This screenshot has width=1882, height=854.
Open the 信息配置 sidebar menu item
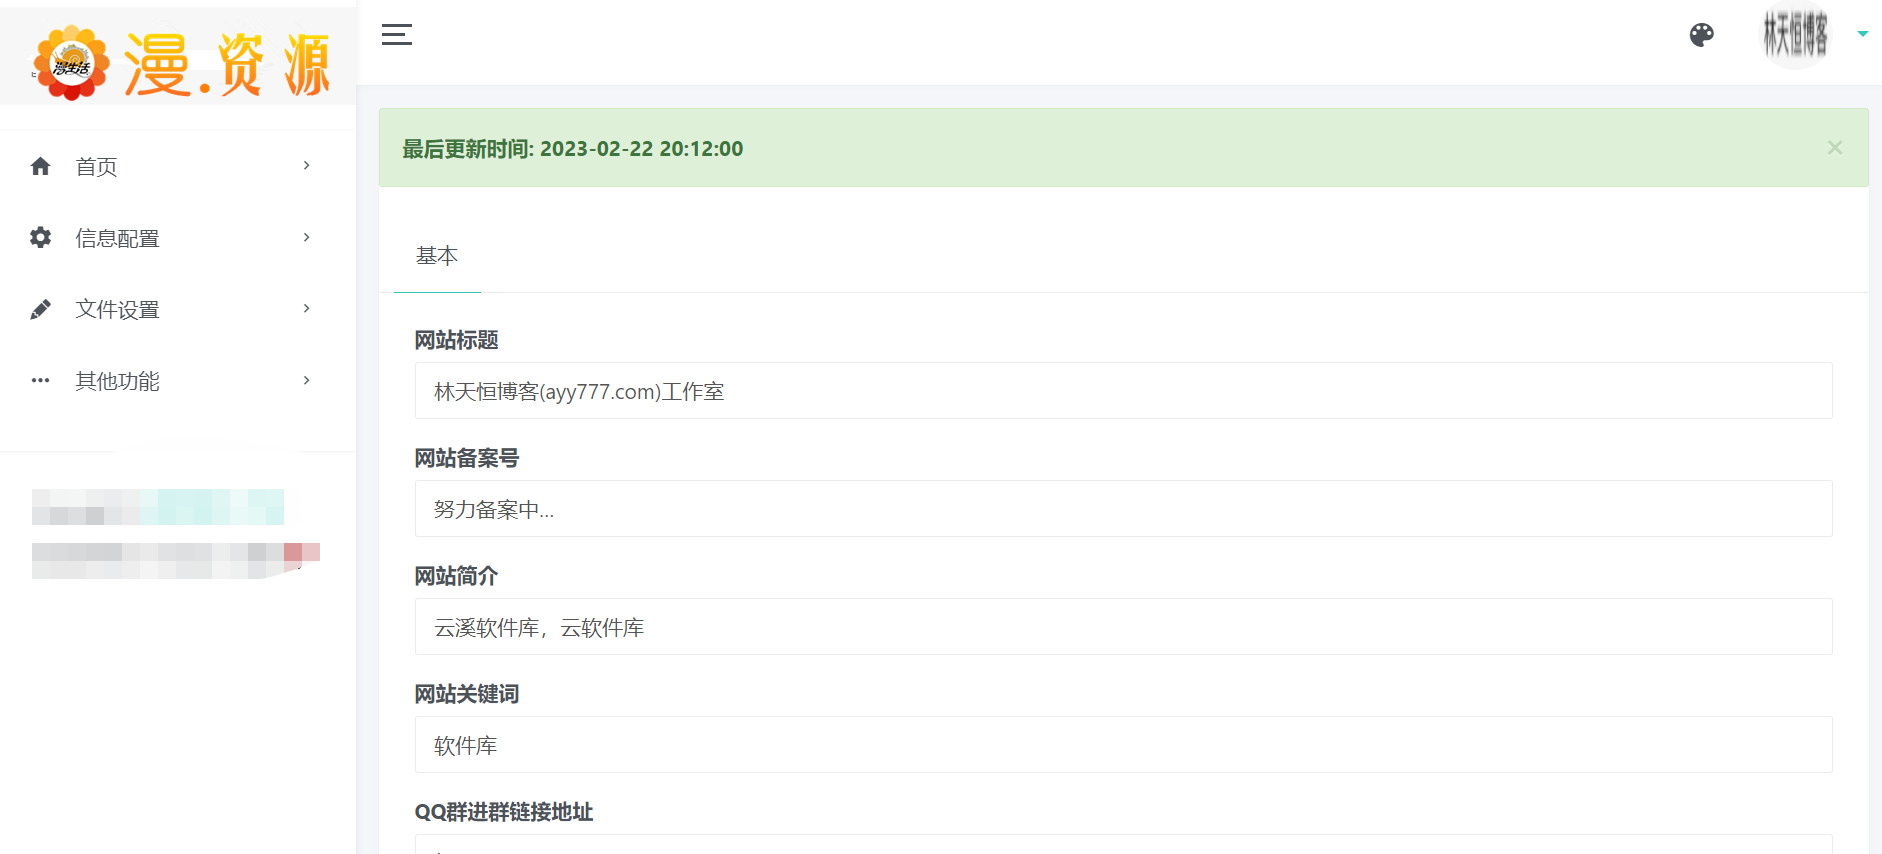pyautogui.click(x=118, y=239)
